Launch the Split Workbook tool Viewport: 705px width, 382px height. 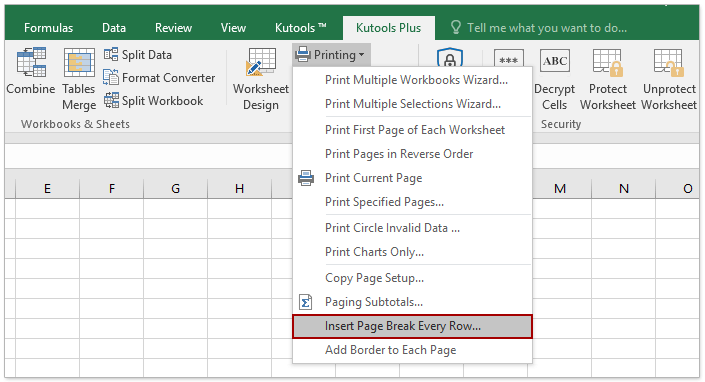click(x=154, y=101)
